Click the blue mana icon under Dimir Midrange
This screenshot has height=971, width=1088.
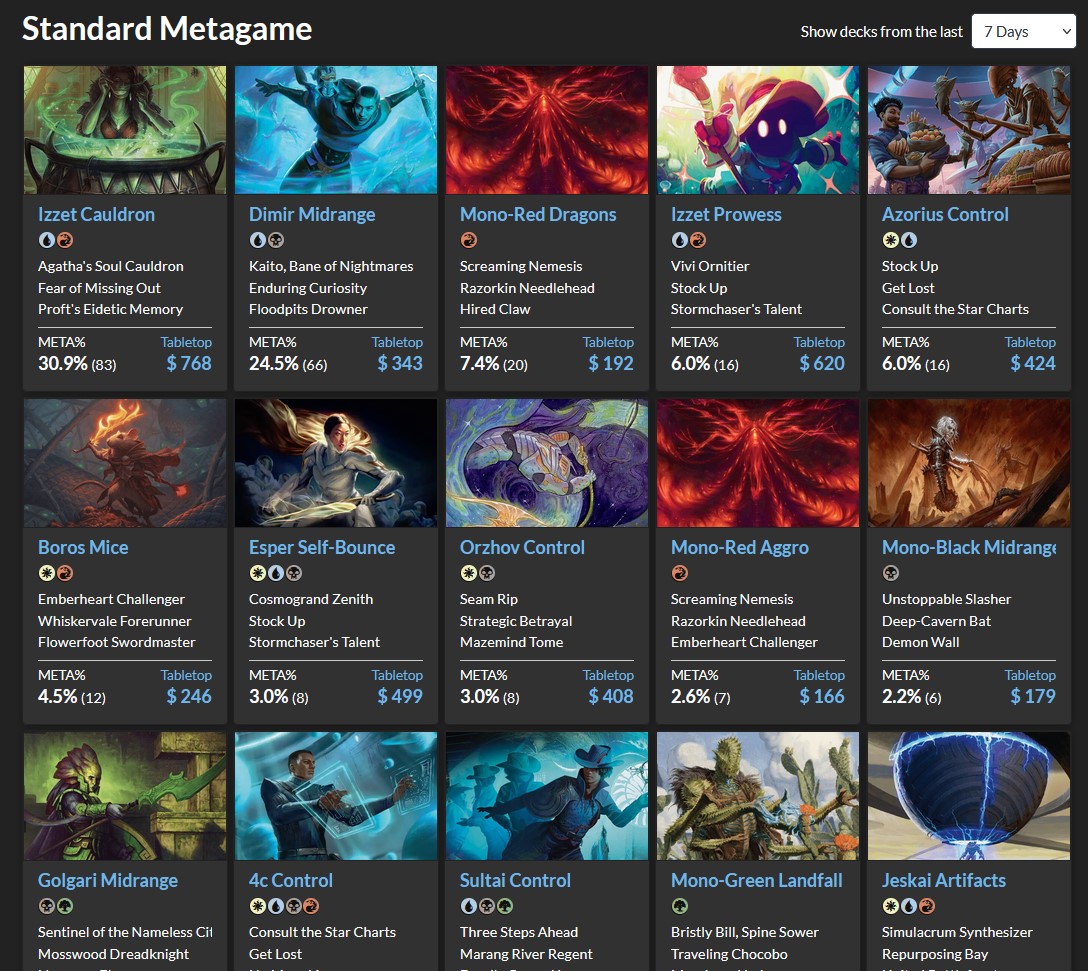257,240
